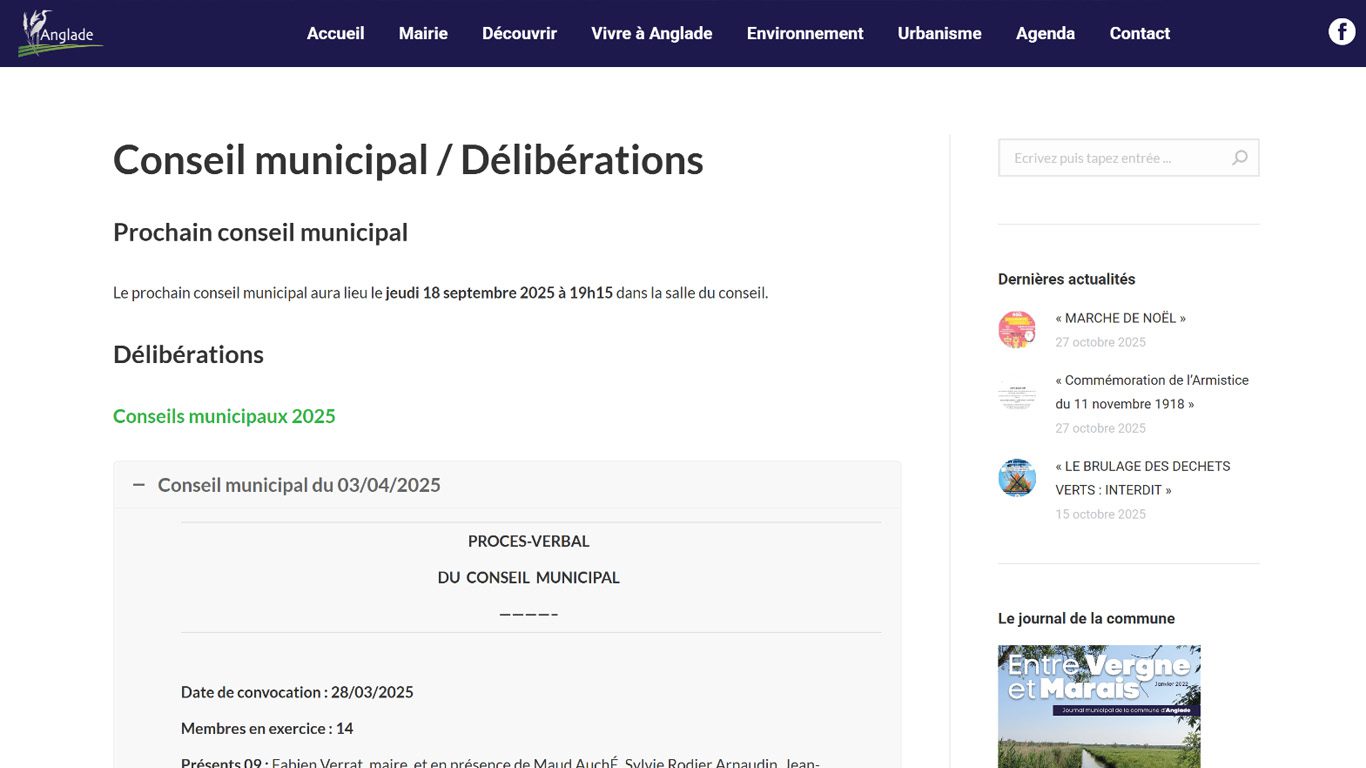Go to the Contact page
Image resolution: width=1366 pixels, height=768 pixels.
(1139, 33)
